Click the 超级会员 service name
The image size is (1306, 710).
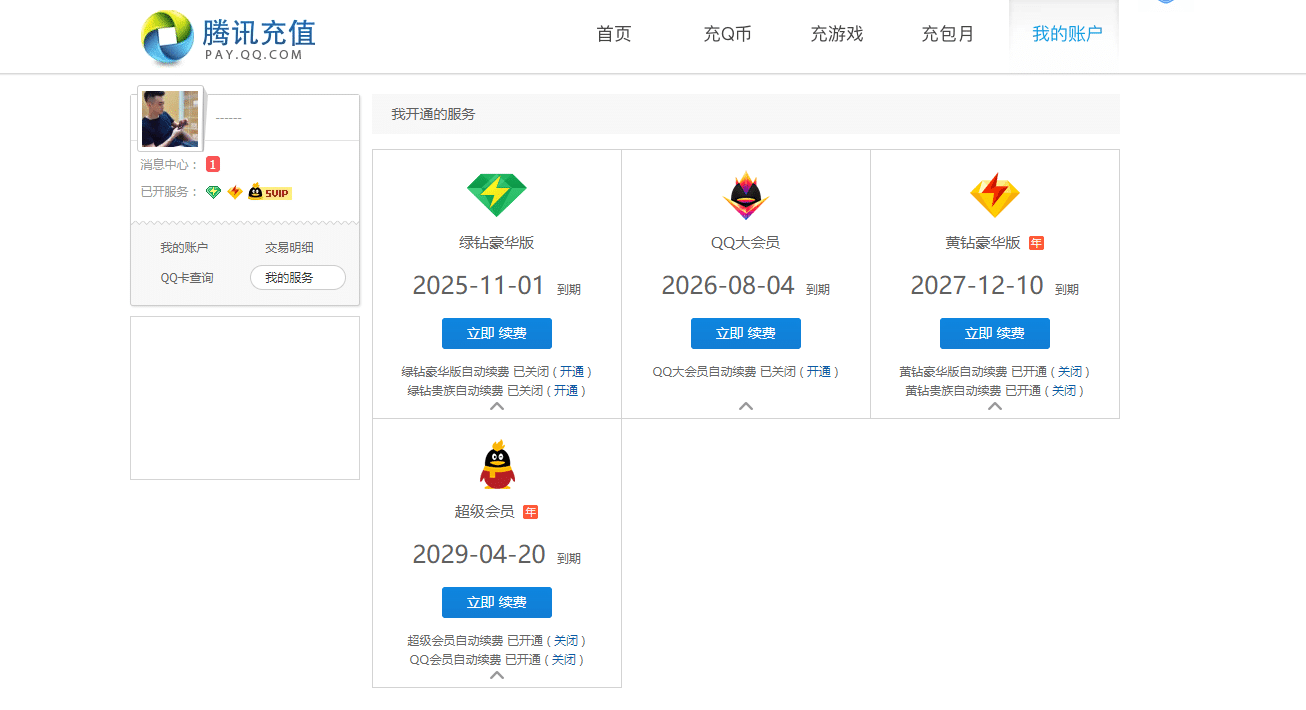485,512
